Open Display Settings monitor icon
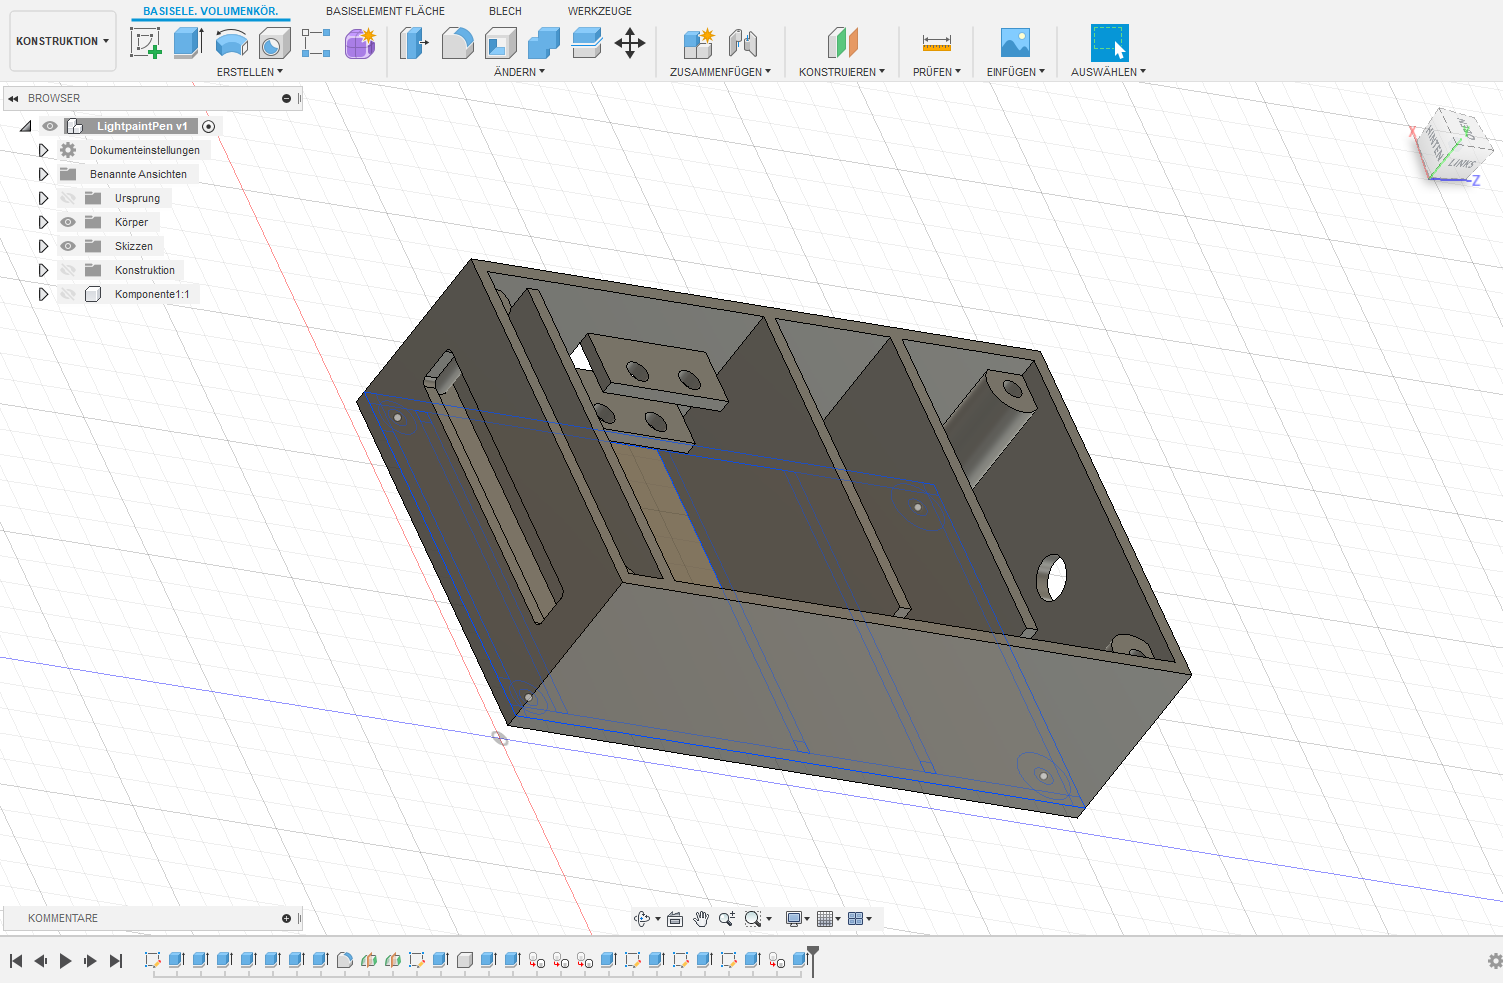The image size is (1503, 983). click(794, 919)
